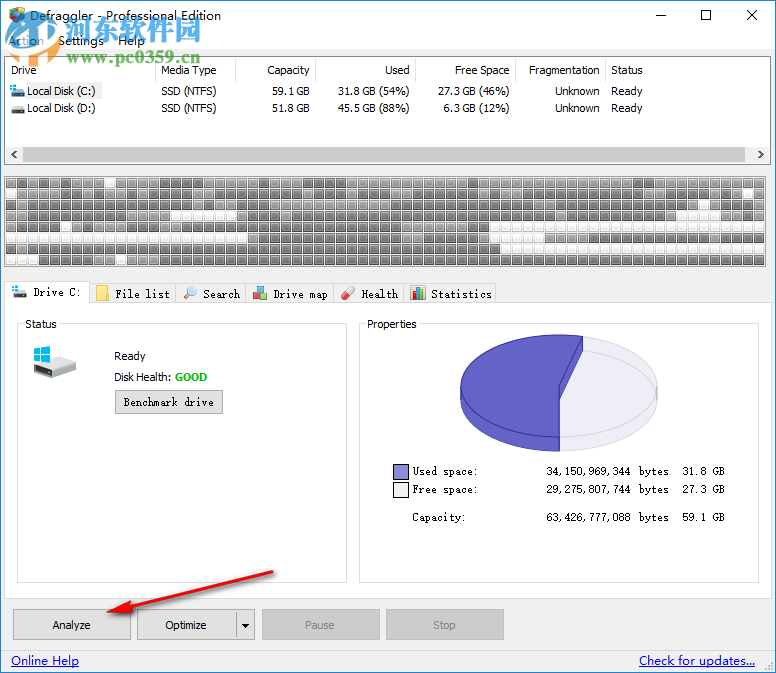Open the Help menu
Screen dimensions: 776x673
131,41
